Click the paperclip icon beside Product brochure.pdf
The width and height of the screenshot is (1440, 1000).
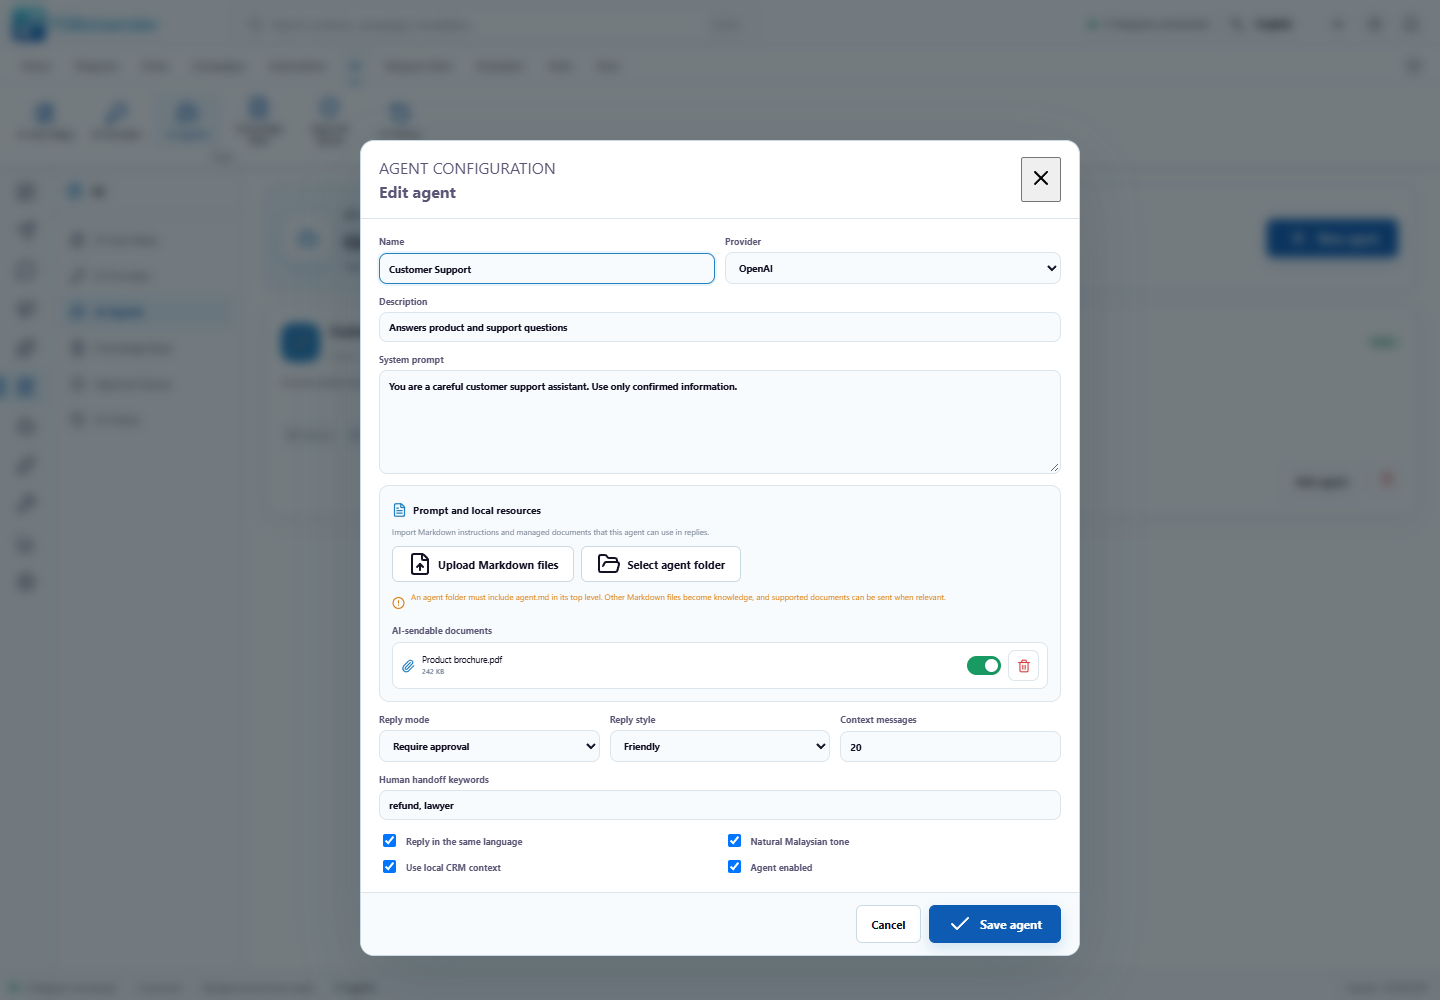click(408, 666)
